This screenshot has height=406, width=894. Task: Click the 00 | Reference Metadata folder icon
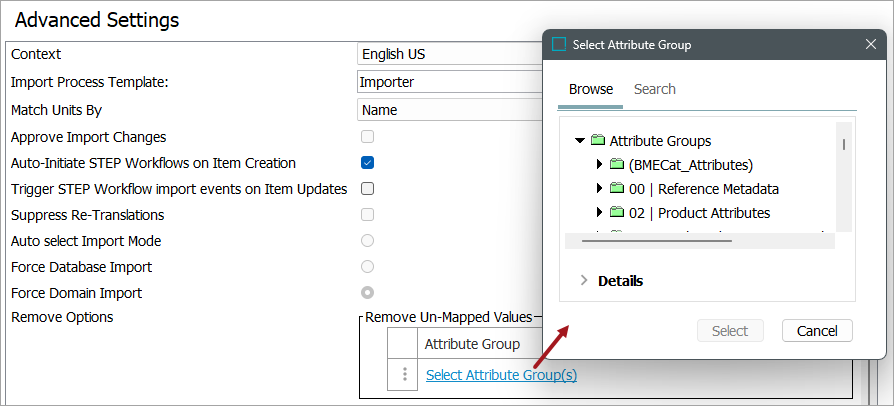coord(617,189)
